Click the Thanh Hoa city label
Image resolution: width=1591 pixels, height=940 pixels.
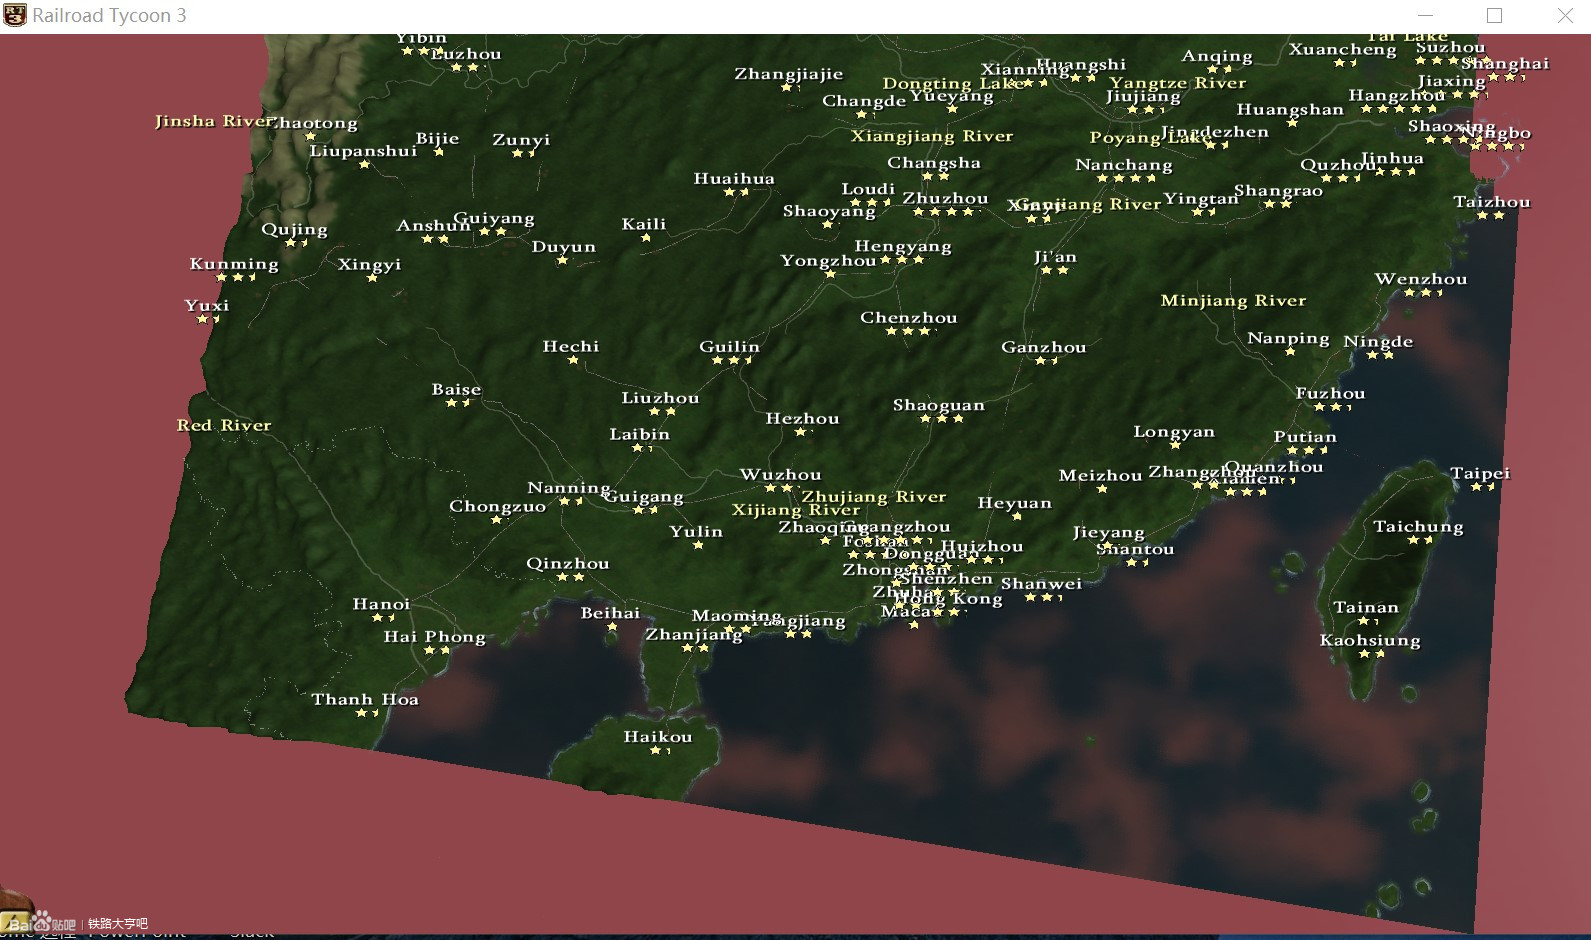coord(365,699)
